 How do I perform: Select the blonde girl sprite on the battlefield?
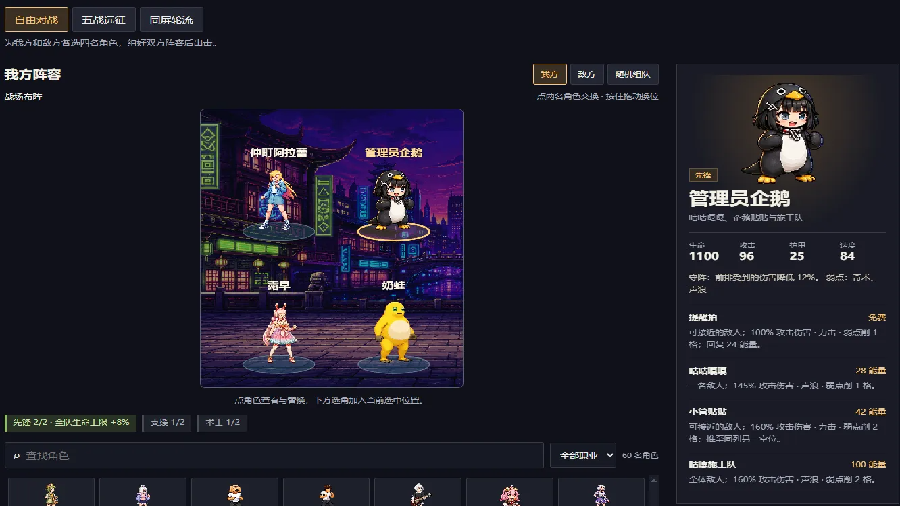[277, 199]
